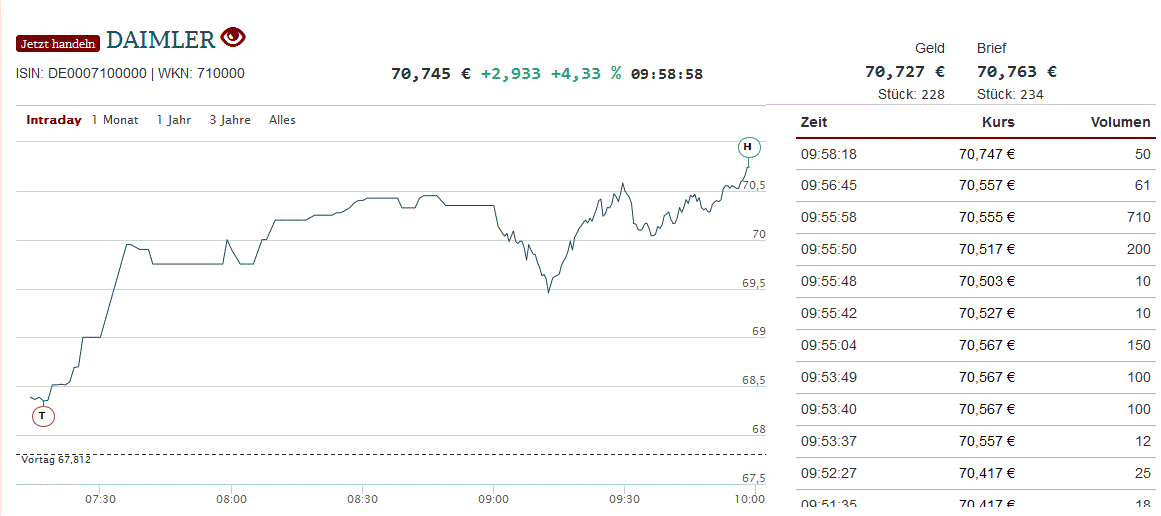Click the Vortag 67,812 reference line label

click(x=56, y=460)
